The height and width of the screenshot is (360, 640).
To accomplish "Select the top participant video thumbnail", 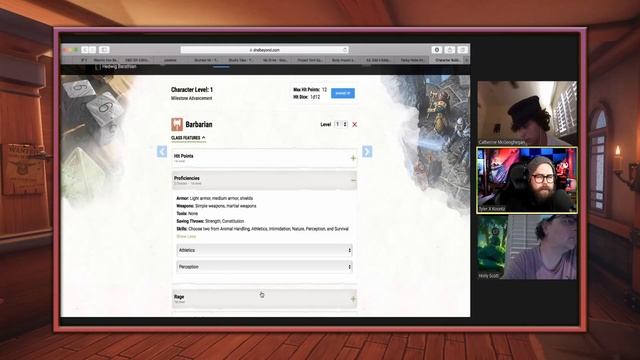I will pyautogui.click(x=527, y=113).
